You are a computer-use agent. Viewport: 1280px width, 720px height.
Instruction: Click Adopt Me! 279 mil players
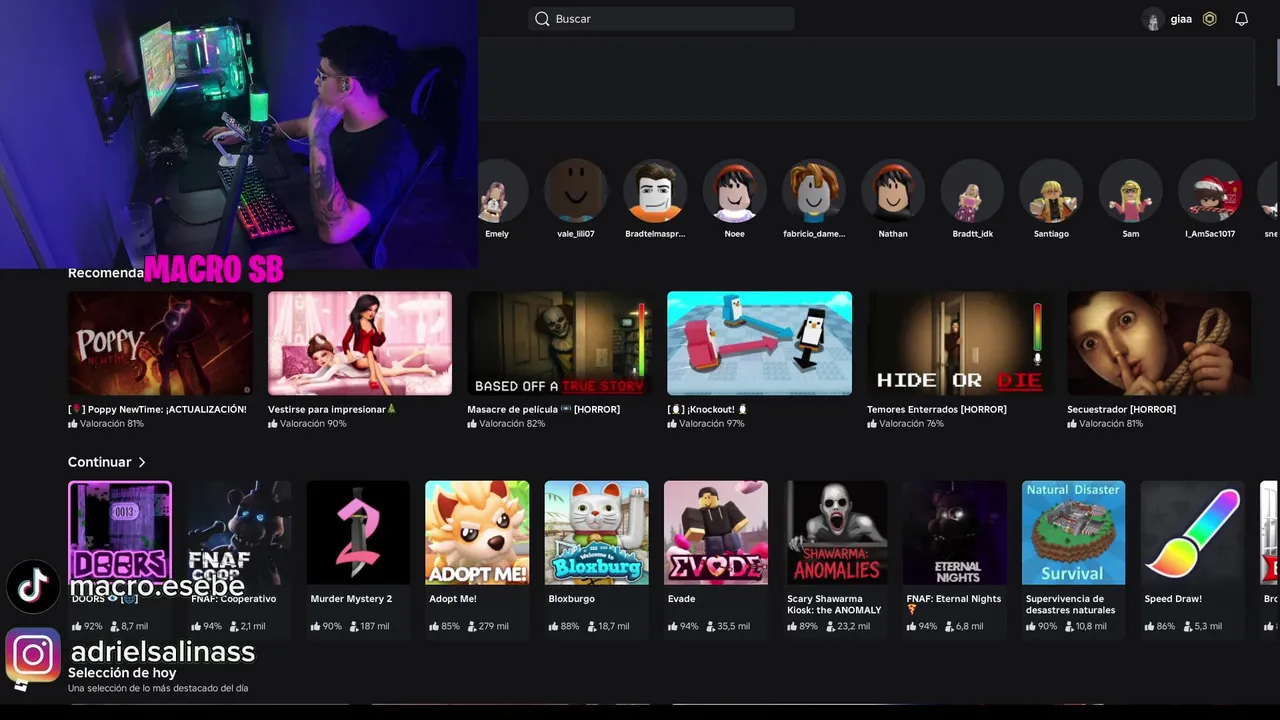(x=488, y=626)
